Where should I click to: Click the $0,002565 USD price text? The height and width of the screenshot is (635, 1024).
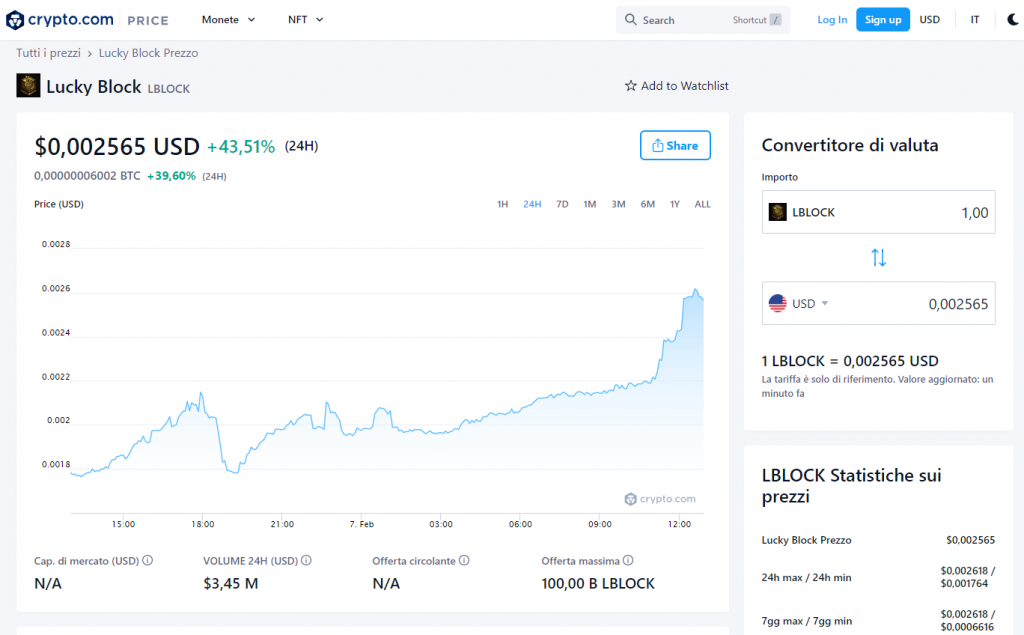[117, 146]
